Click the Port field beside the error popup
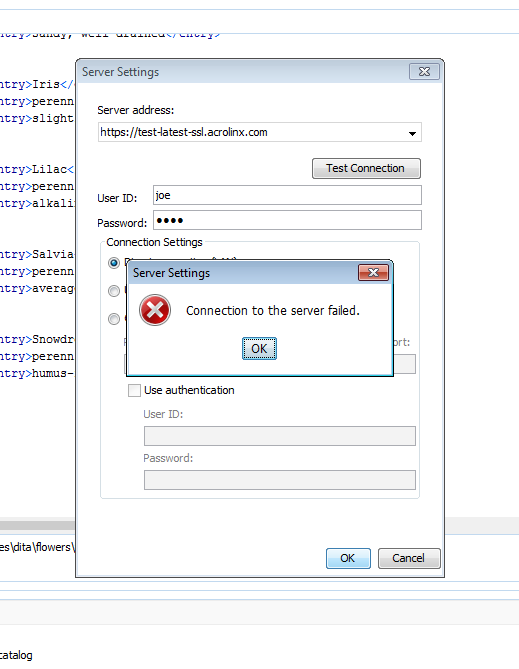Image resolution: width=519 pixels, height=669 pixels. (404, 364)
